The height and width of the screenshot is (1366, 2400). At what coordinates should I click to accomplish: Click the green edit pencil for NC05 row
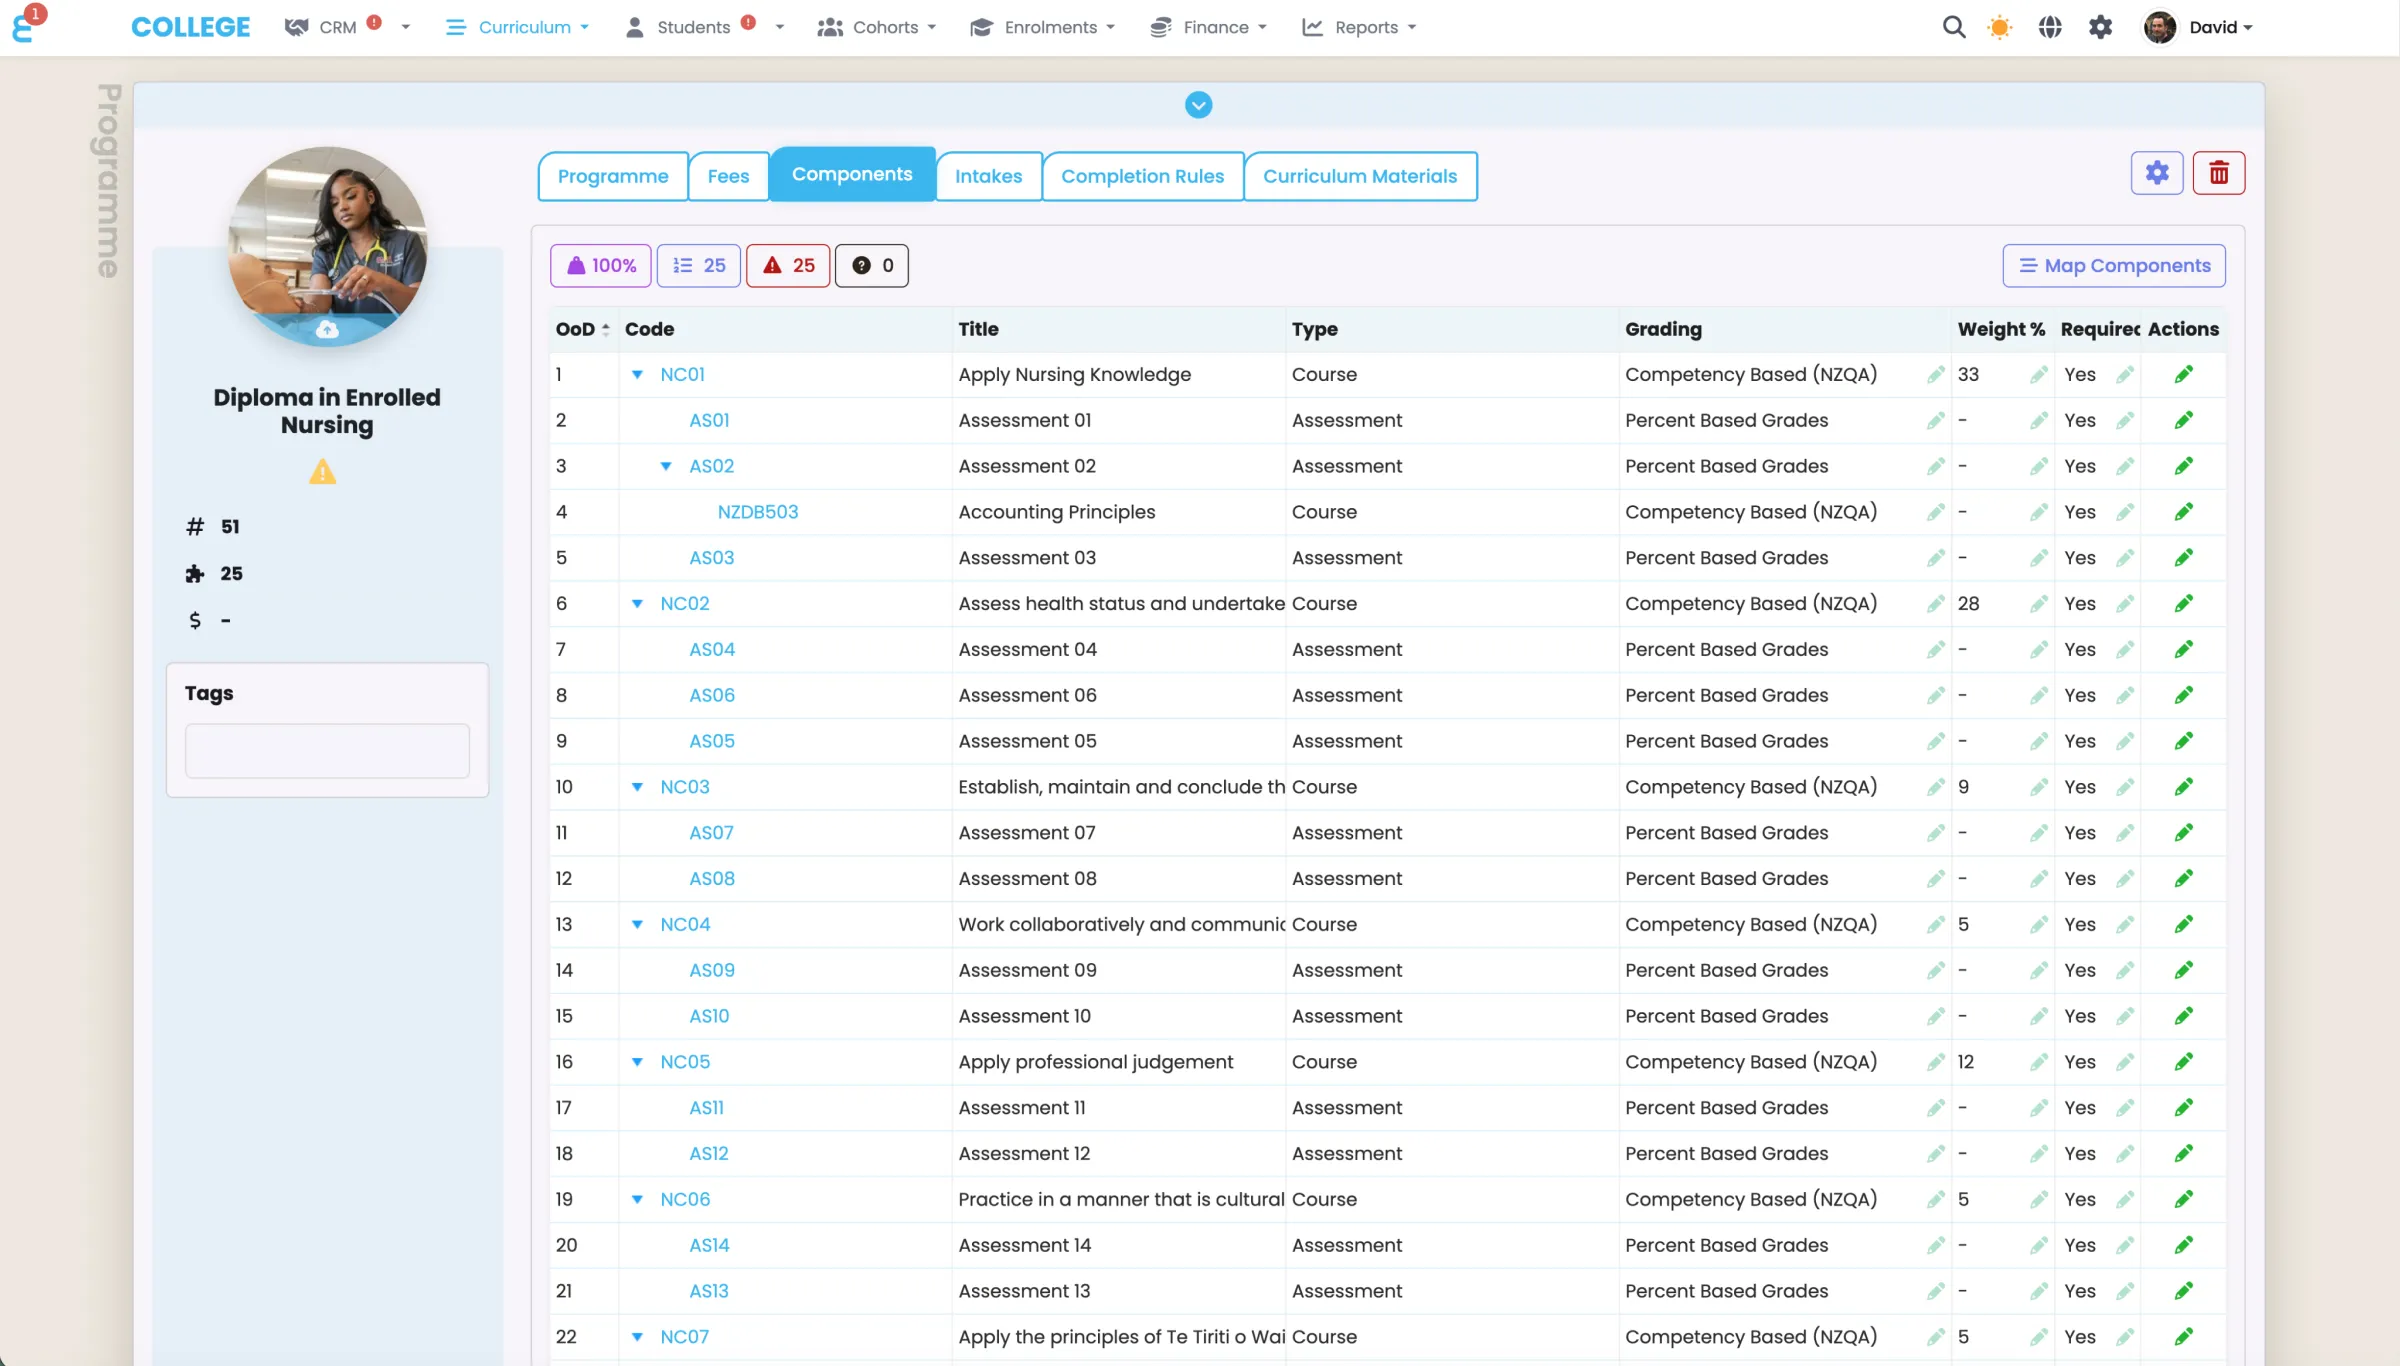coord(2183,1061)
